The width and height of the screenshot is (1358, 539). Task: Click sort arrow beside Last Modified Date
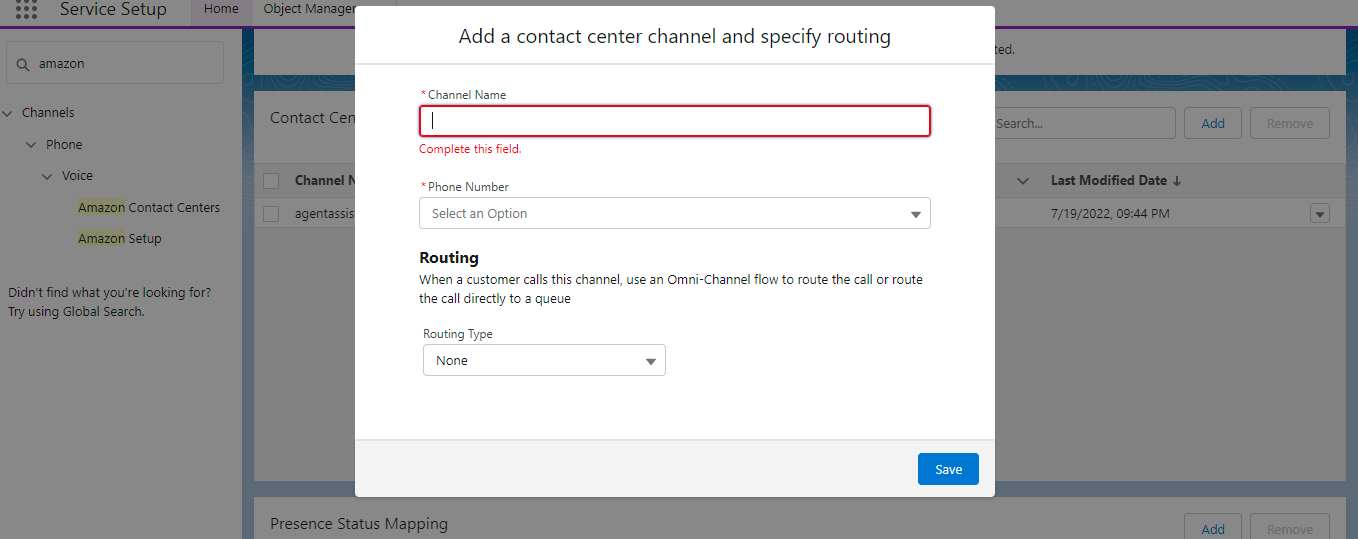tap(1177, 181)
